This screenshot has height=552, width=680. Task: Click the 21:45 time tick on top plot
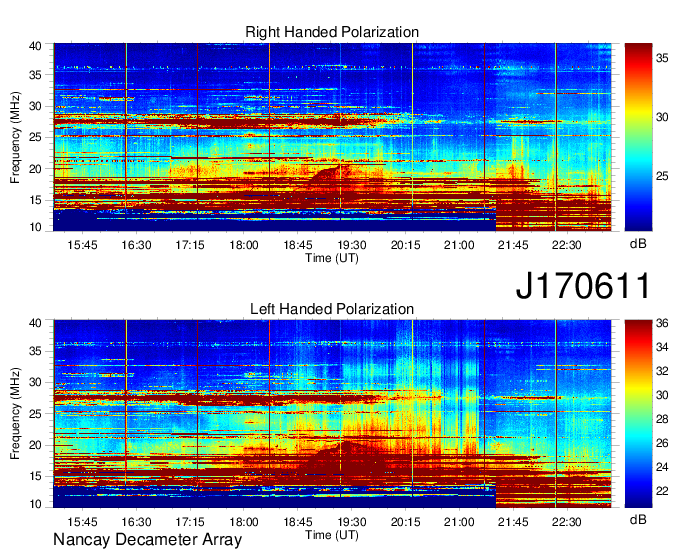(x=513, y=245)
